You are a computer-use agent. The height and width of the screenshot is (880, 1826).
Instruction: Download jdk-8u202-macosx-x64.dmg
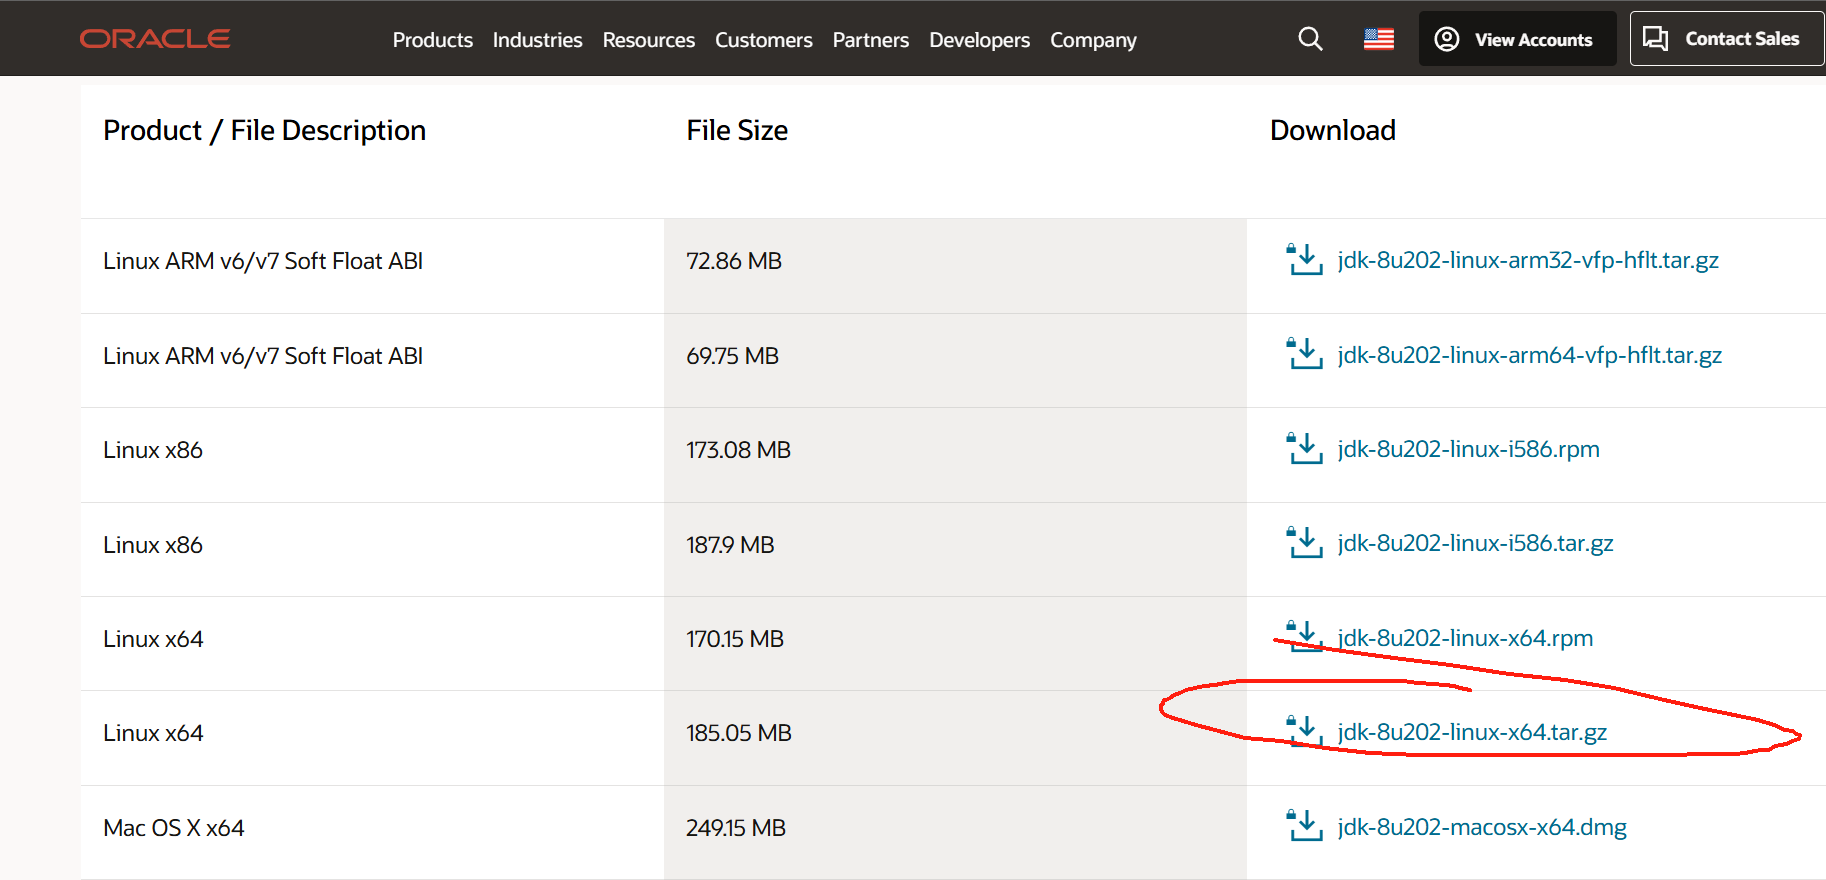click(x=1482, y=827)
